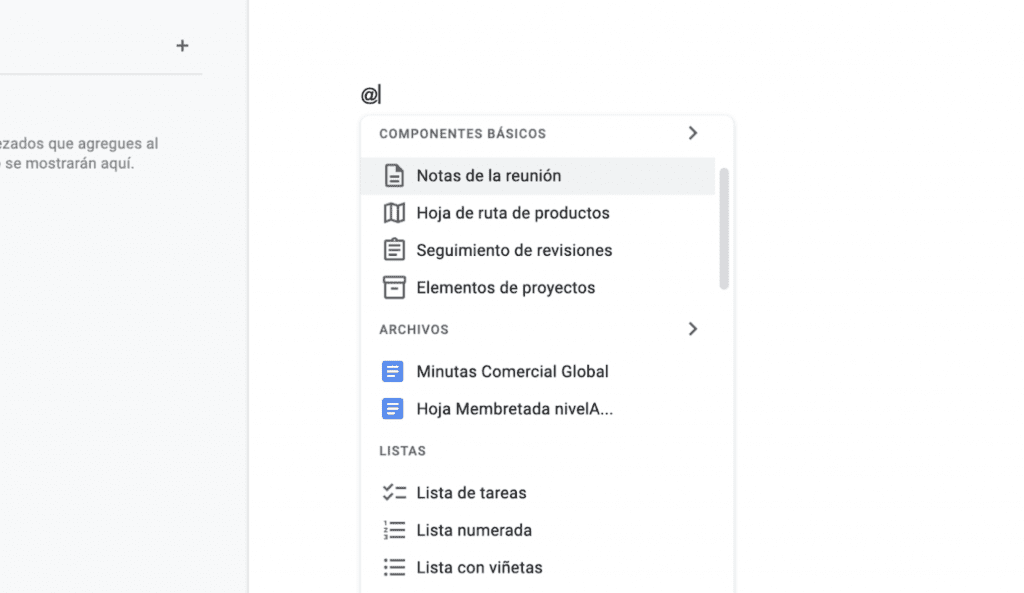This screenshot has width=1024, height=593.
Task: Click the dropdown menu scrollbar
Action: [x=724, y=229]
